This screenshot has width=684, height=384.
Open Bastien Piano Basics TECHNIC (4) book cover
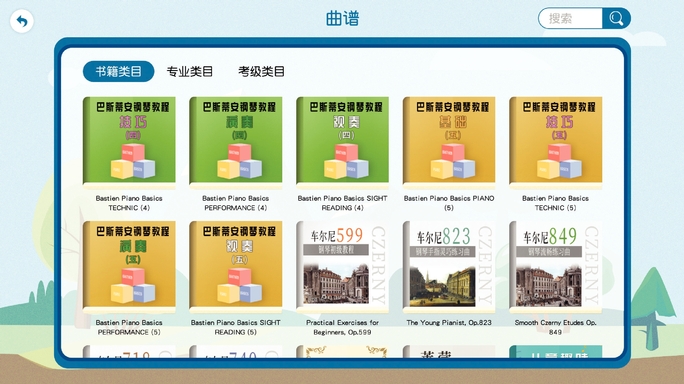(129, 142)
